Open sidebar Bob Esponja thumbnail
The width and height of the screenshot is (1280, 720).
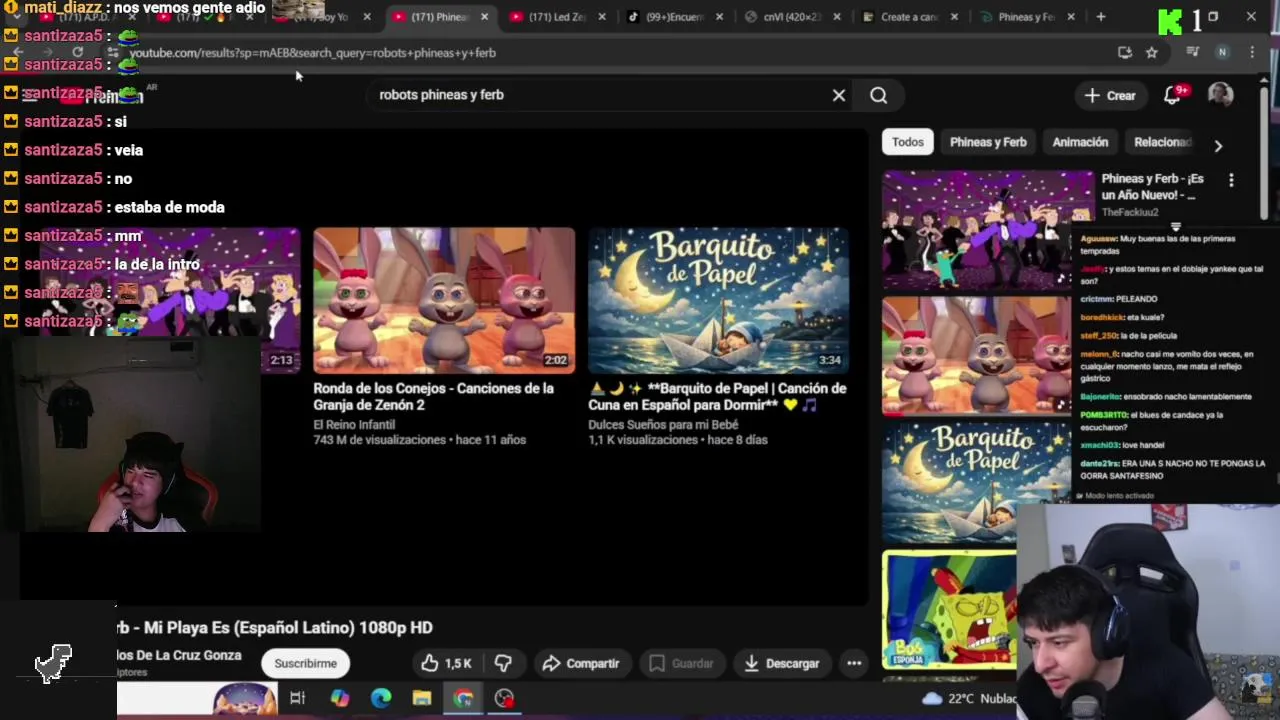tap(949, 609)
